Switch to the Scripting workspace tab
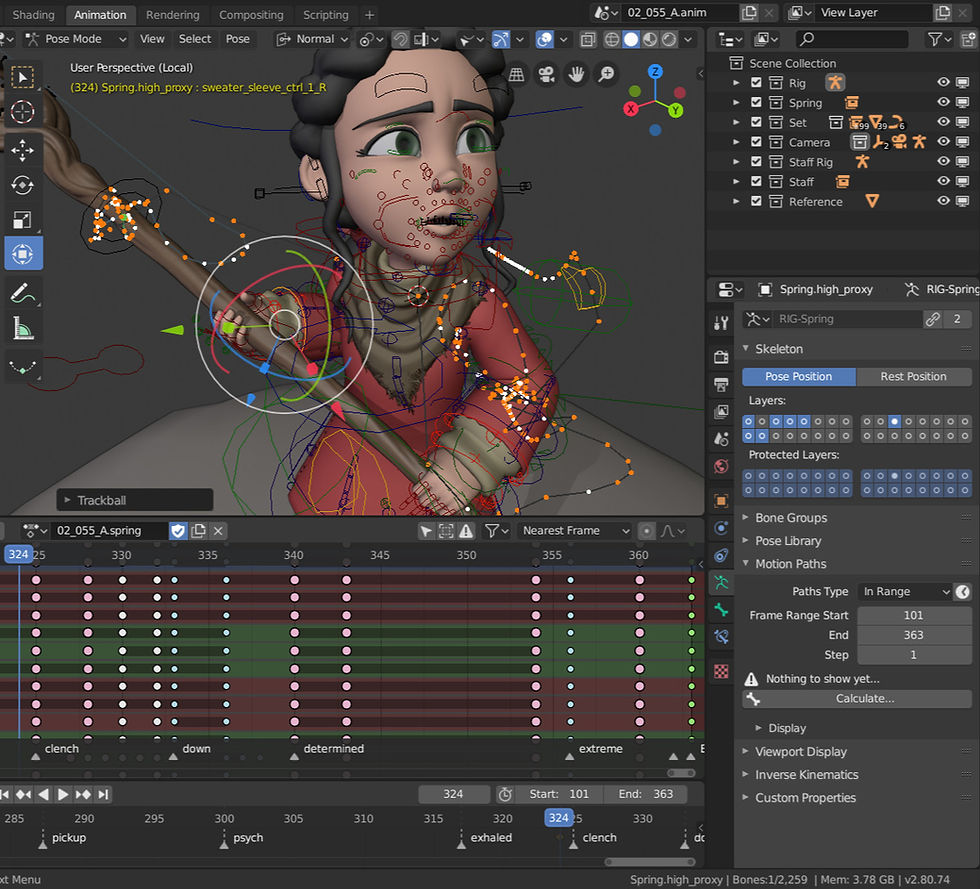This screenshot has width=980, height=889. [x=326, y=14]
